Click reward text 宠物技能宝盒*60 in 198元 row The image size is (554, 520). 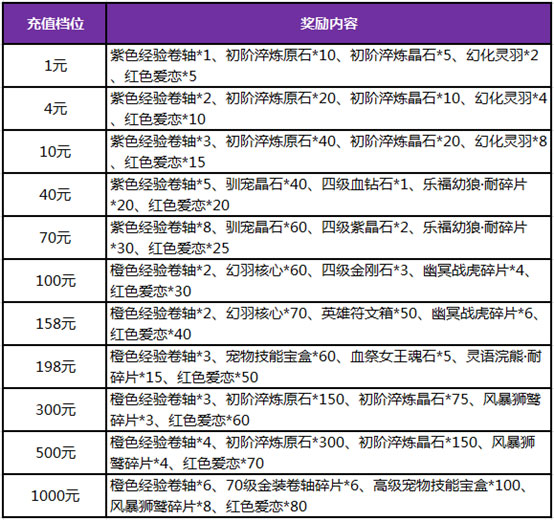click(x=281, y=356)
